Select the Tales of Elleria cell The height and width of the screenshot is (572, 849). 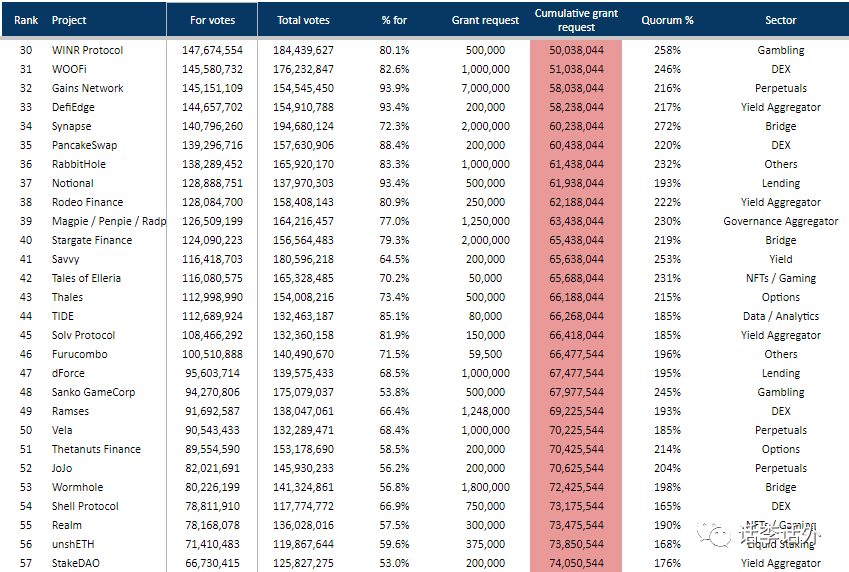[x=86, y=278]
